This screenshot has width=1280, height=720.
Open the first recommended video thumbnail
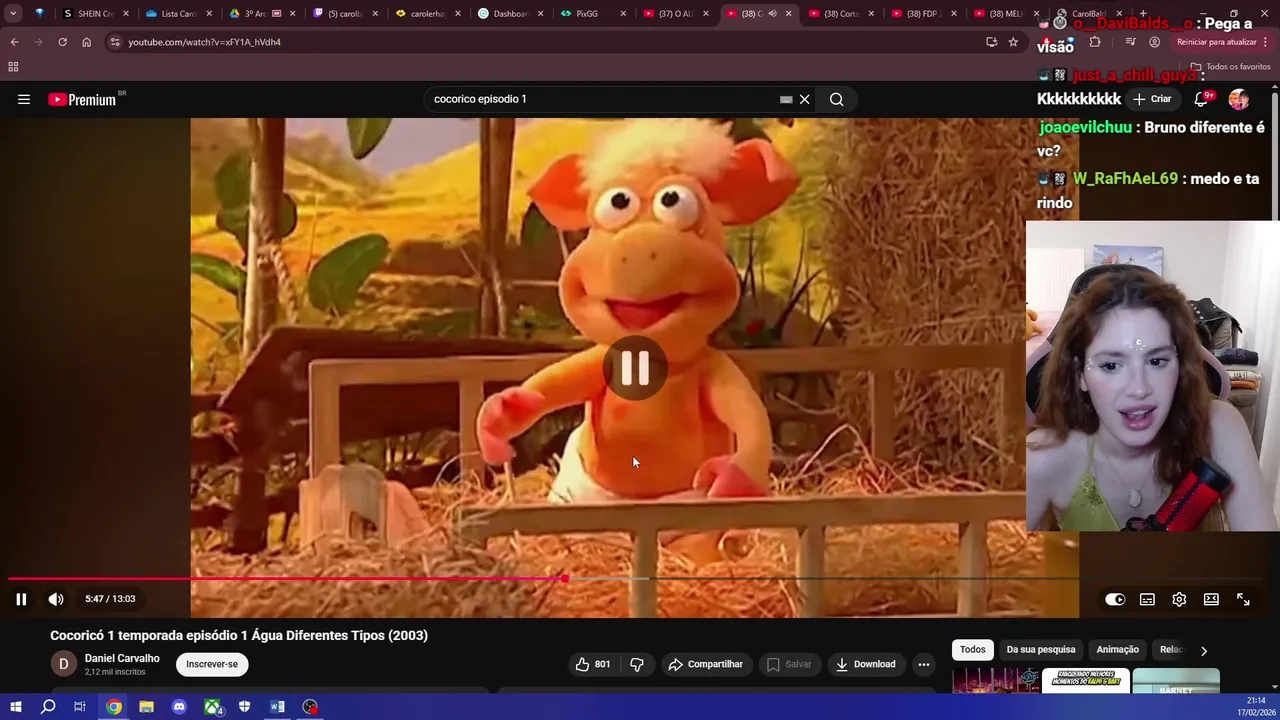[x=996, y=681]
